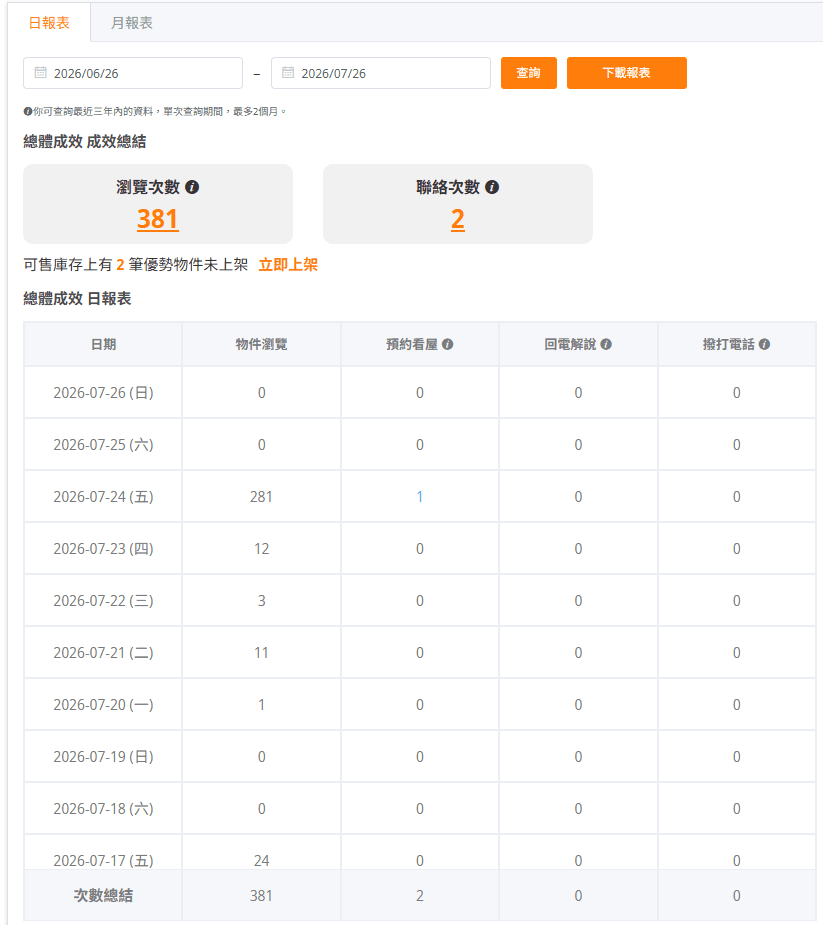Select the date cell 2026-07-25 (六)

click(x=103, y=445)
